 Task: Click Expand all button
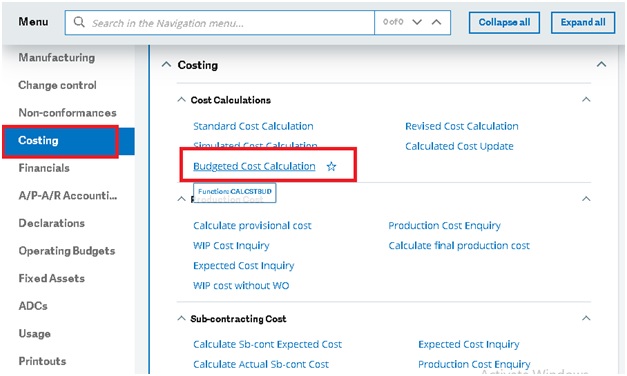583,22
